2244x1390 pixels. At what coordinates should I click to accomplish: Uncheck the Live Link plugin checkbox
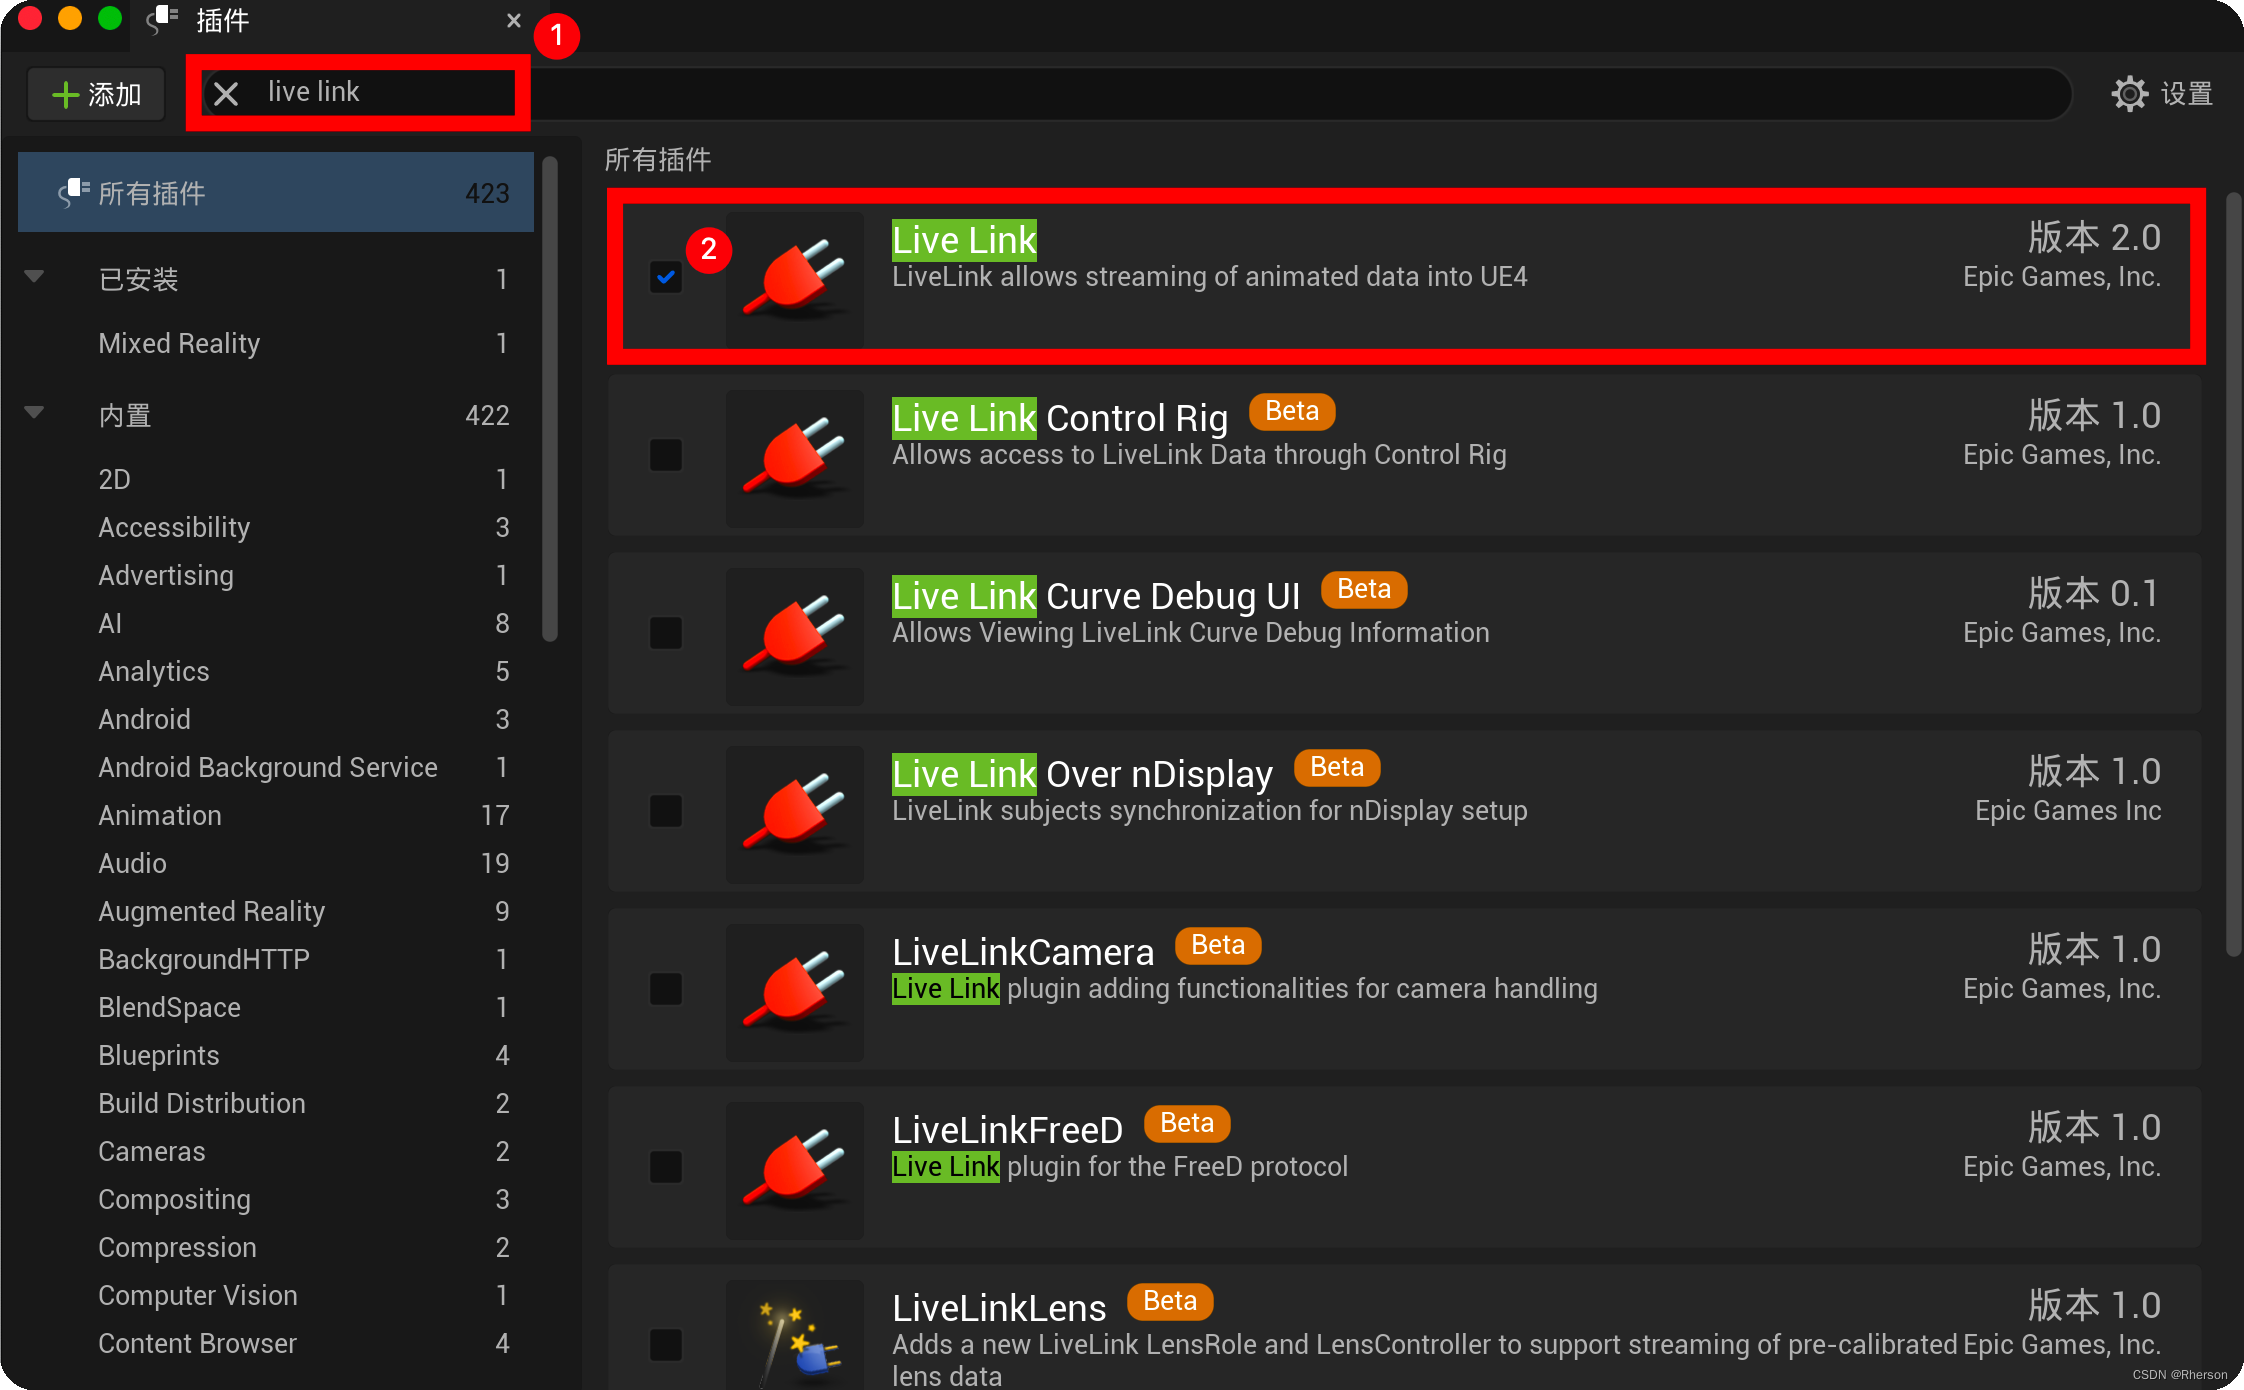click(666, 277)
